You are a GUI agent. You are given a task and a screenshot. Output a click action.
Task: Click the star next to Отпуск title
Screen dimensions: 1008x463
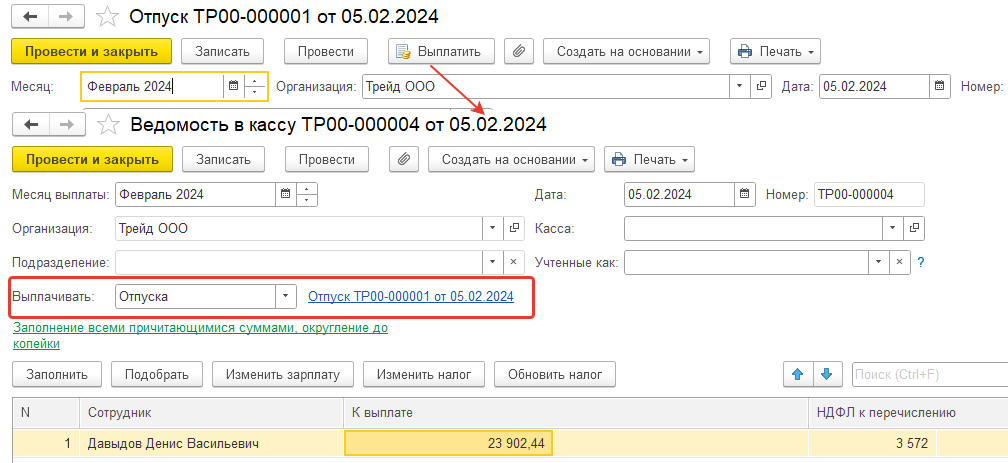107,16
